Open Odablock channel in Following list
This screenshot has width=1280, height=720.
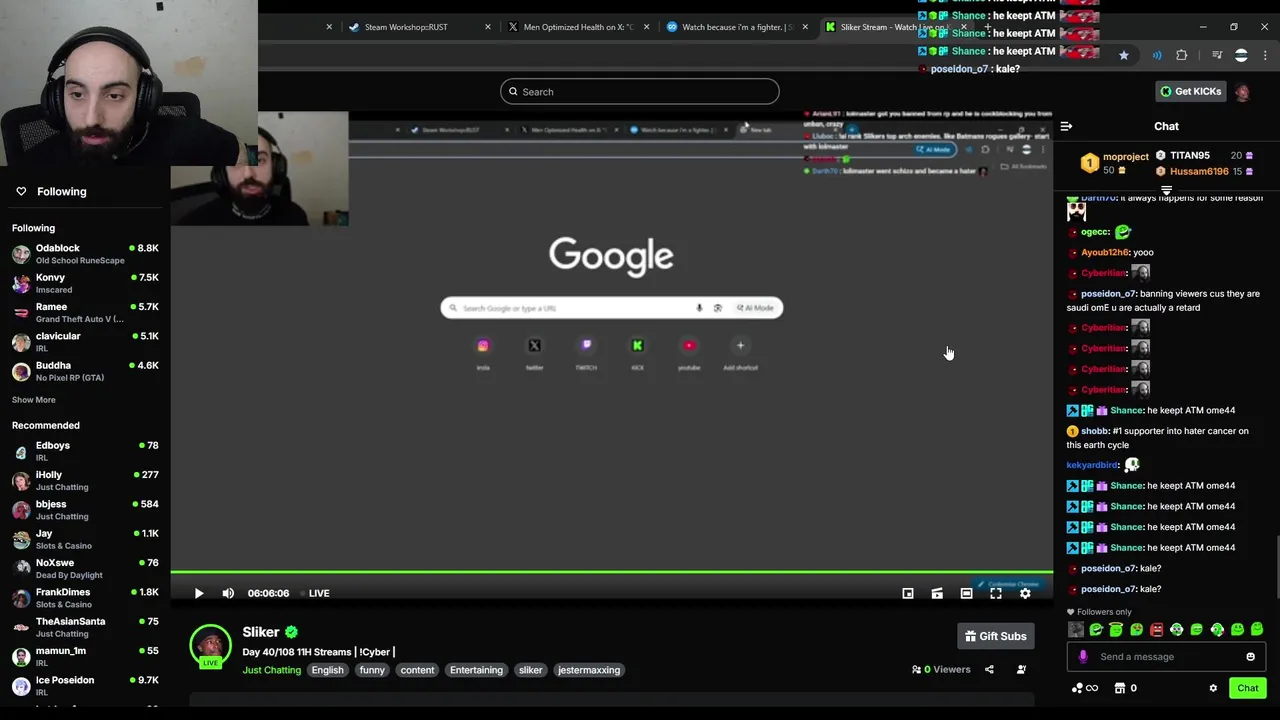[85, 254]
